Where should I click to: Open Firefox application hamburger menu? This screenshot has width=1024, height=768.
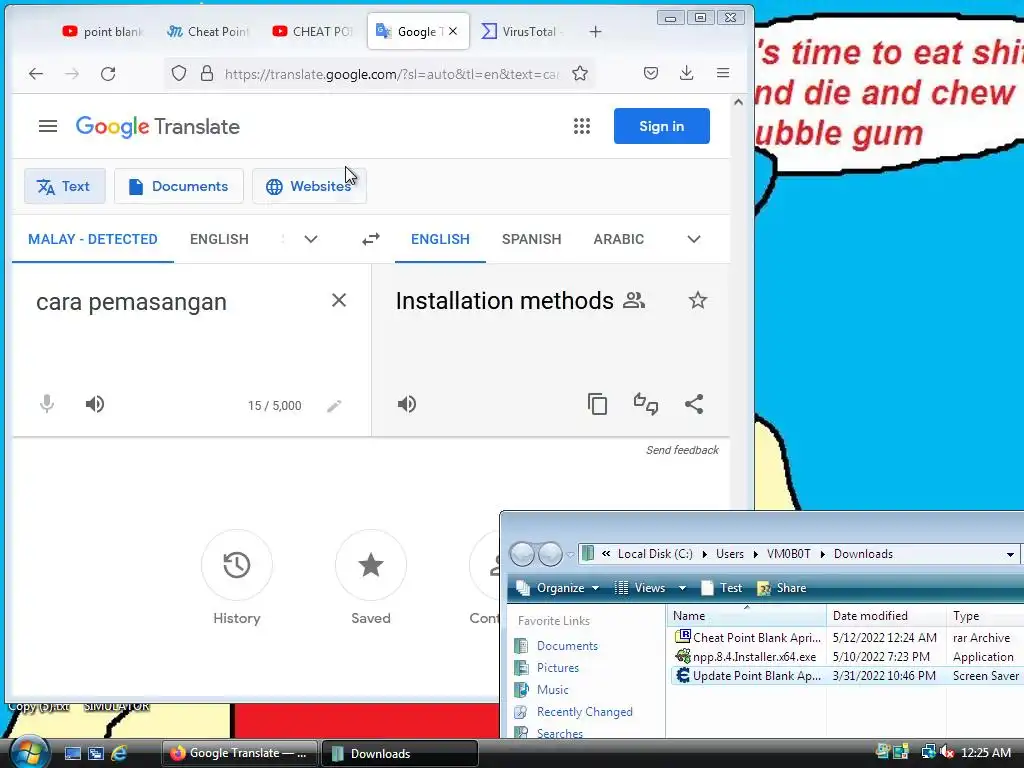point(723,73)
